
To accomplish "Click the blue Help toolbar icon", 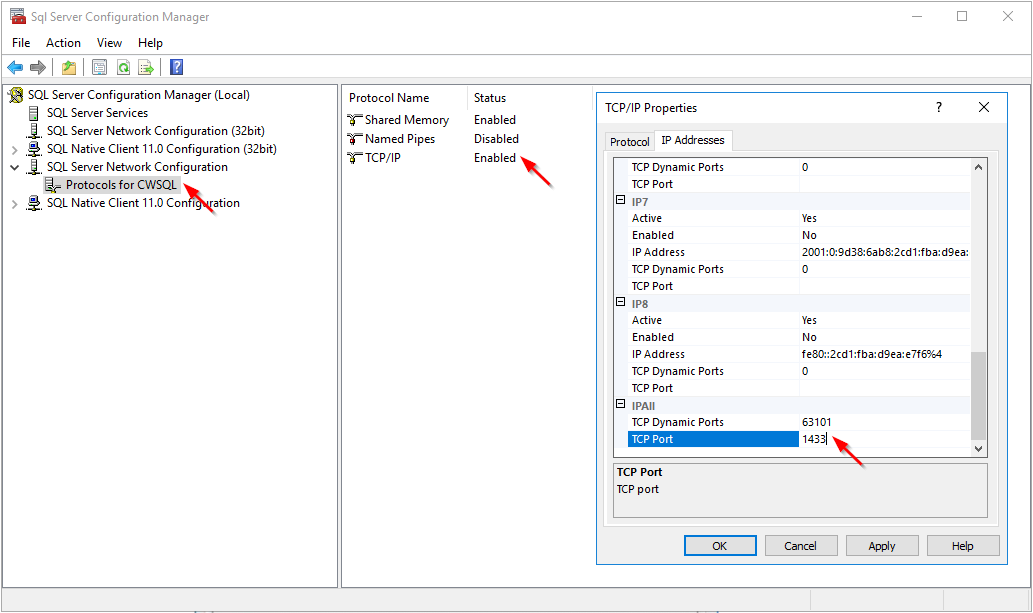I will [176, 68].
